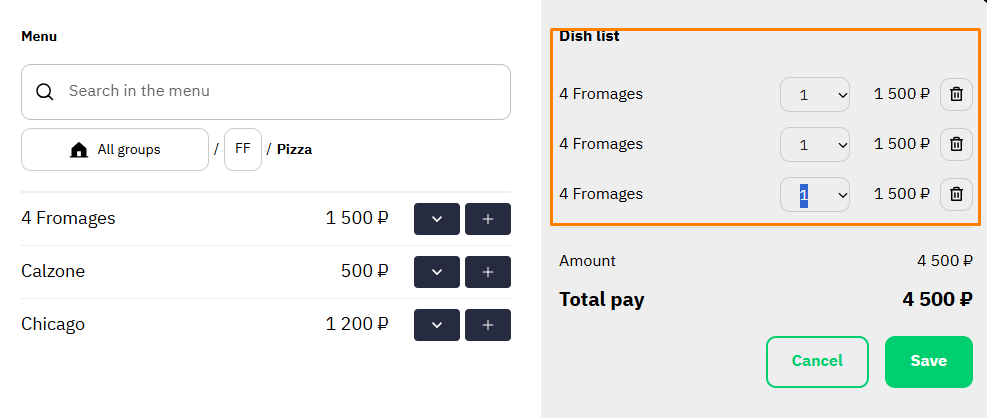Open highlighted quantity dropdown of third dish

click(x=815, y=195)
